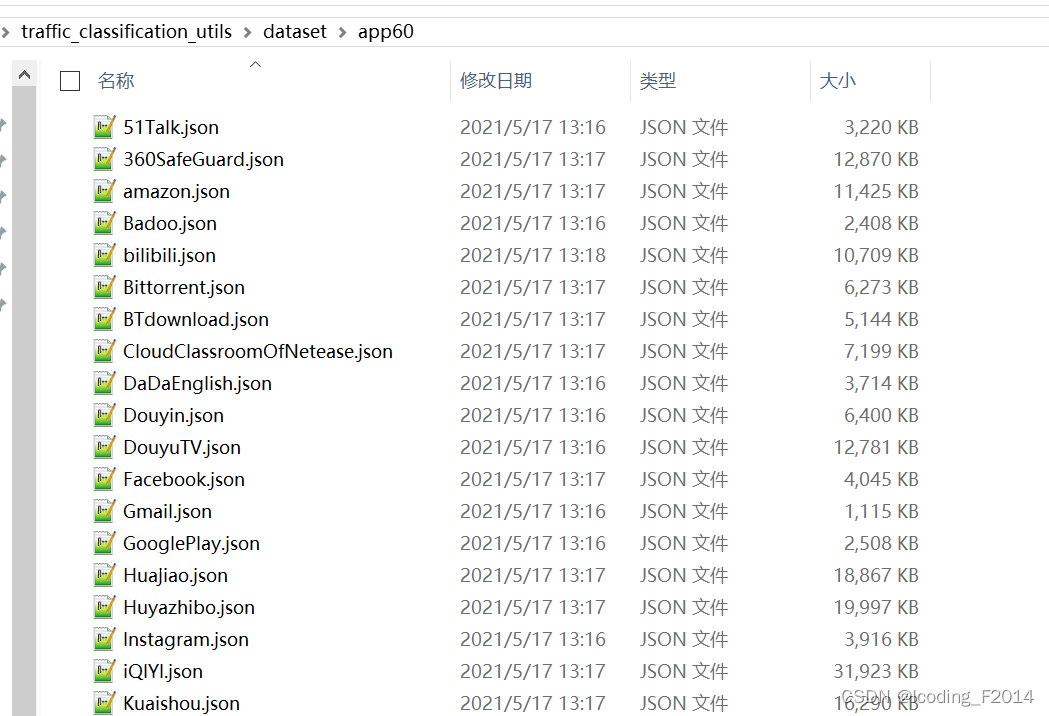Expand breadcrumb arrow after traffic_classification_utils
The image size is (1049, 716).
248,32
